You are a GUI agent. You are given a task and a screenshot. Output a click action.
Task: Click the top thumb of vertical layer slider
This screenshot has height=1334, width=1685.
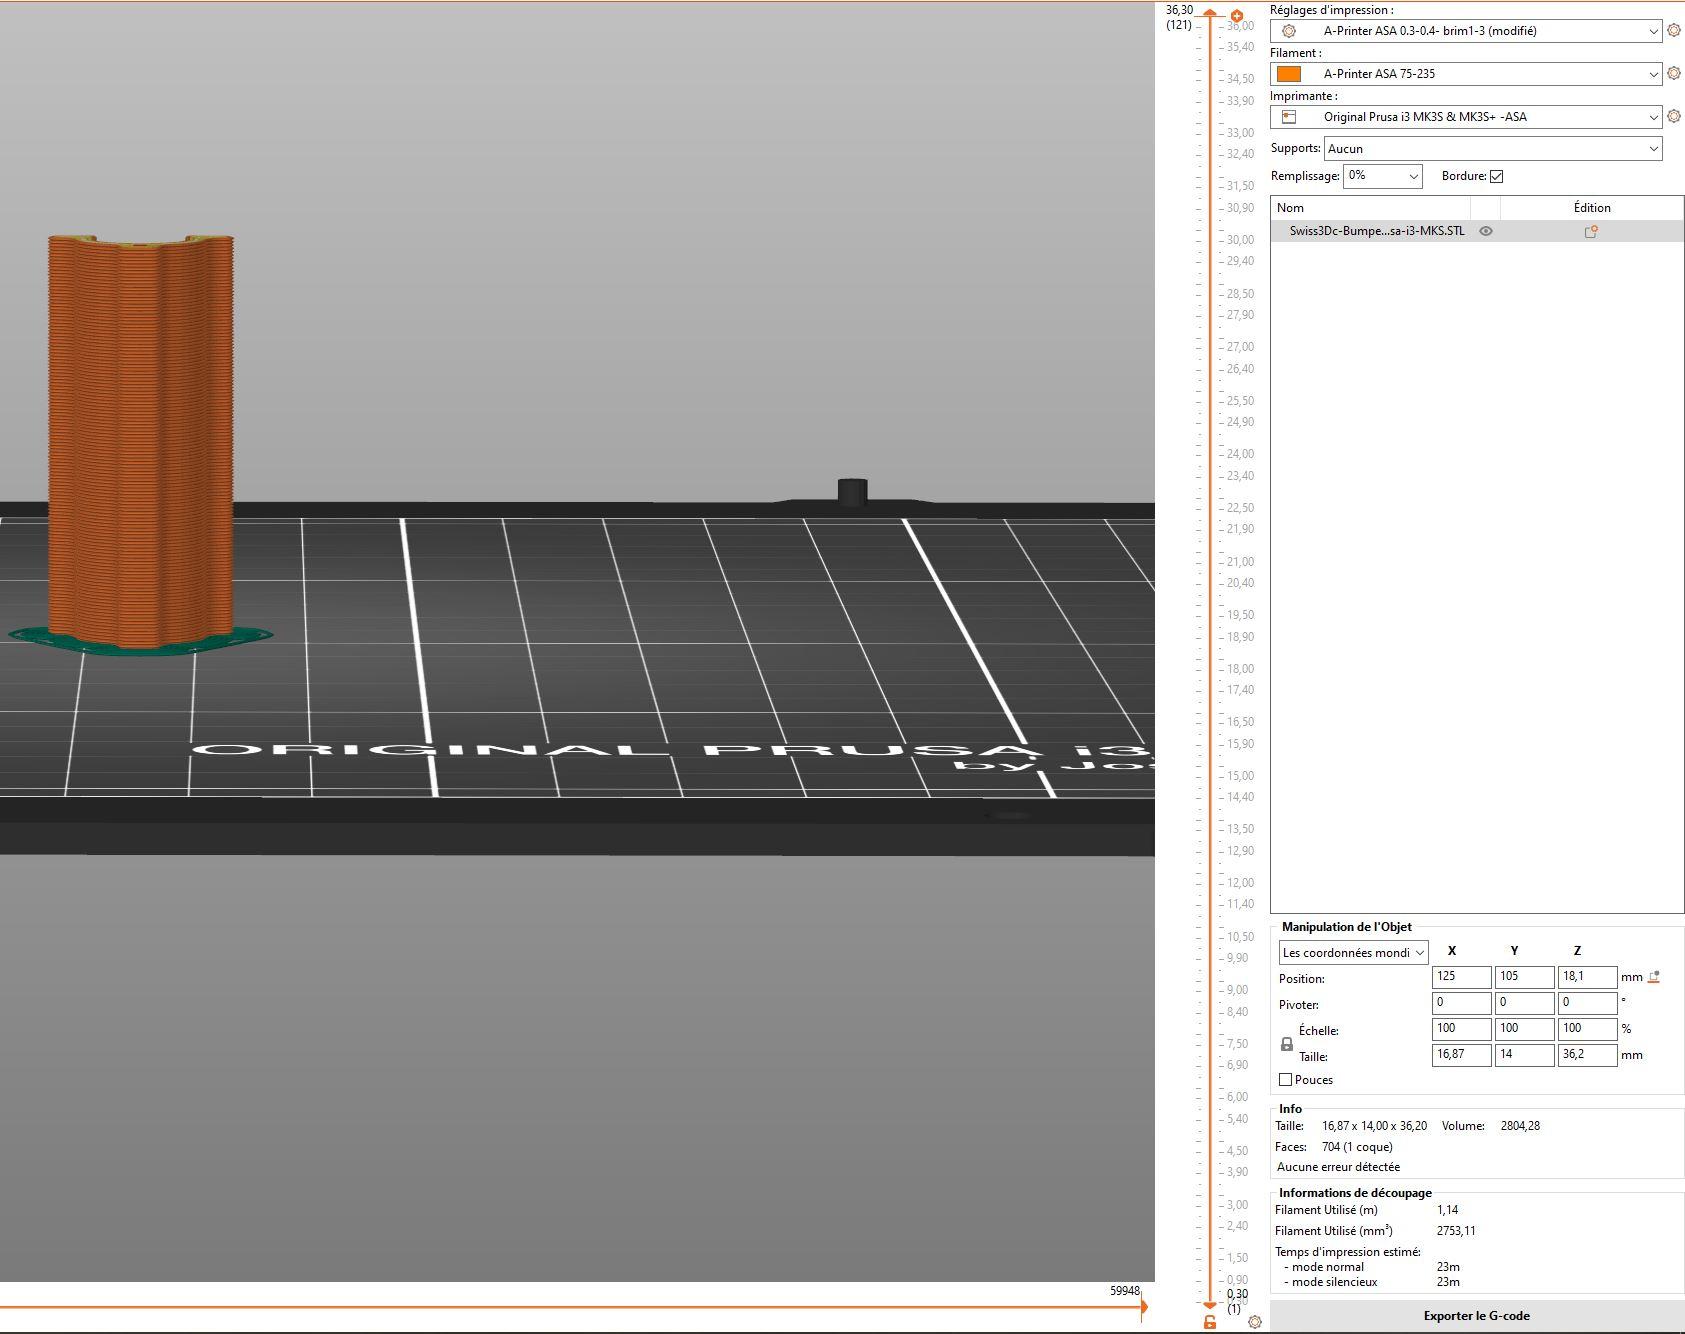click(x=1210, y=12)
